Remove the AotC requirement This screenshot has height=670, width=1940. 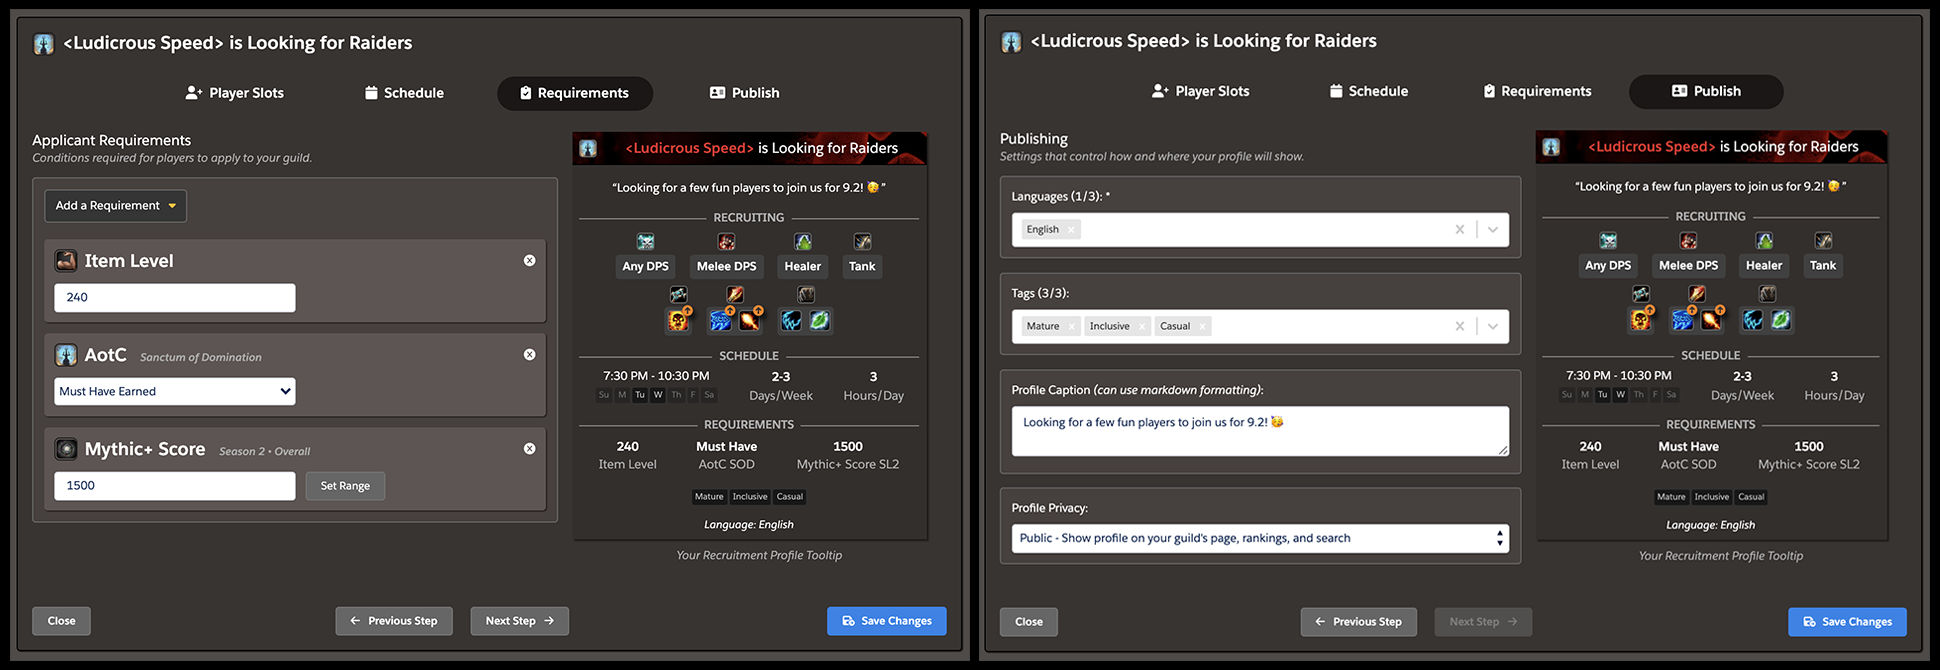click(530, 355)
